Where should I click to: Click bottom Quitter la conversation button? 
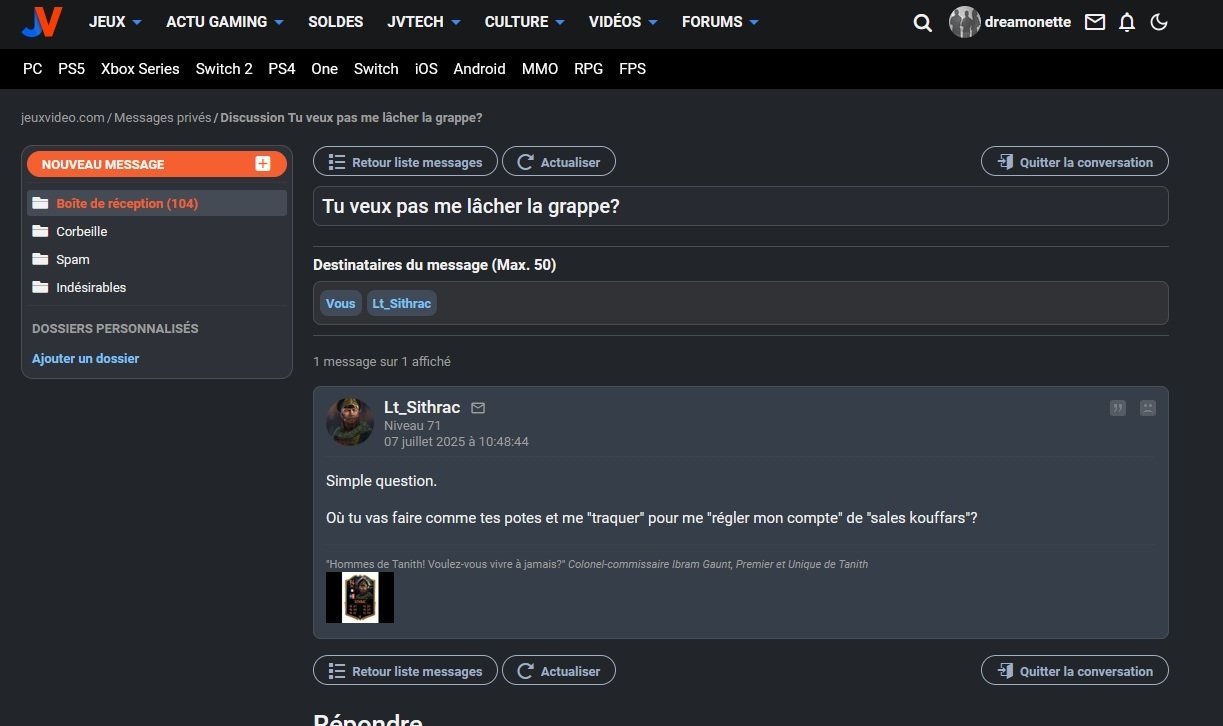(x=1075, y=671)
